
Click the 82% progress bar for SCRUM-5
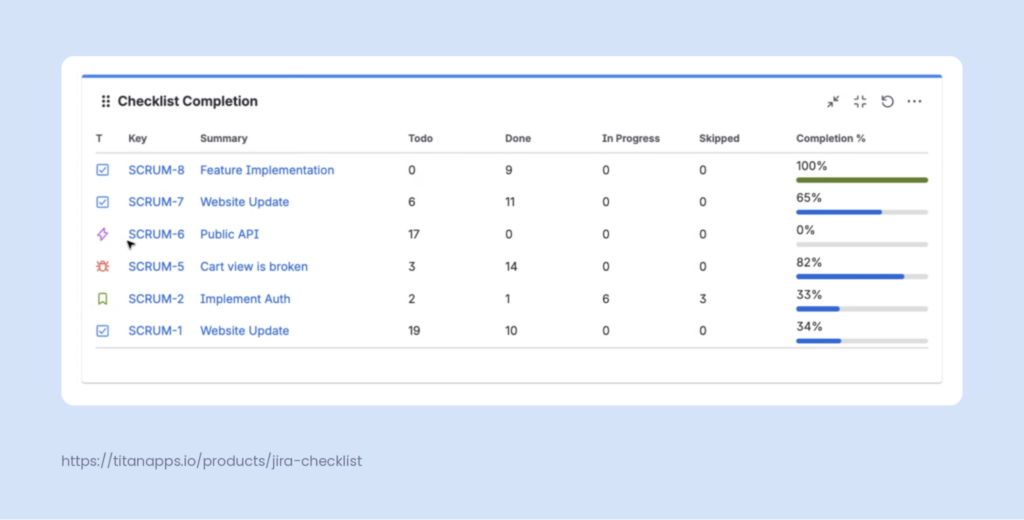click(x=862, y=277)
